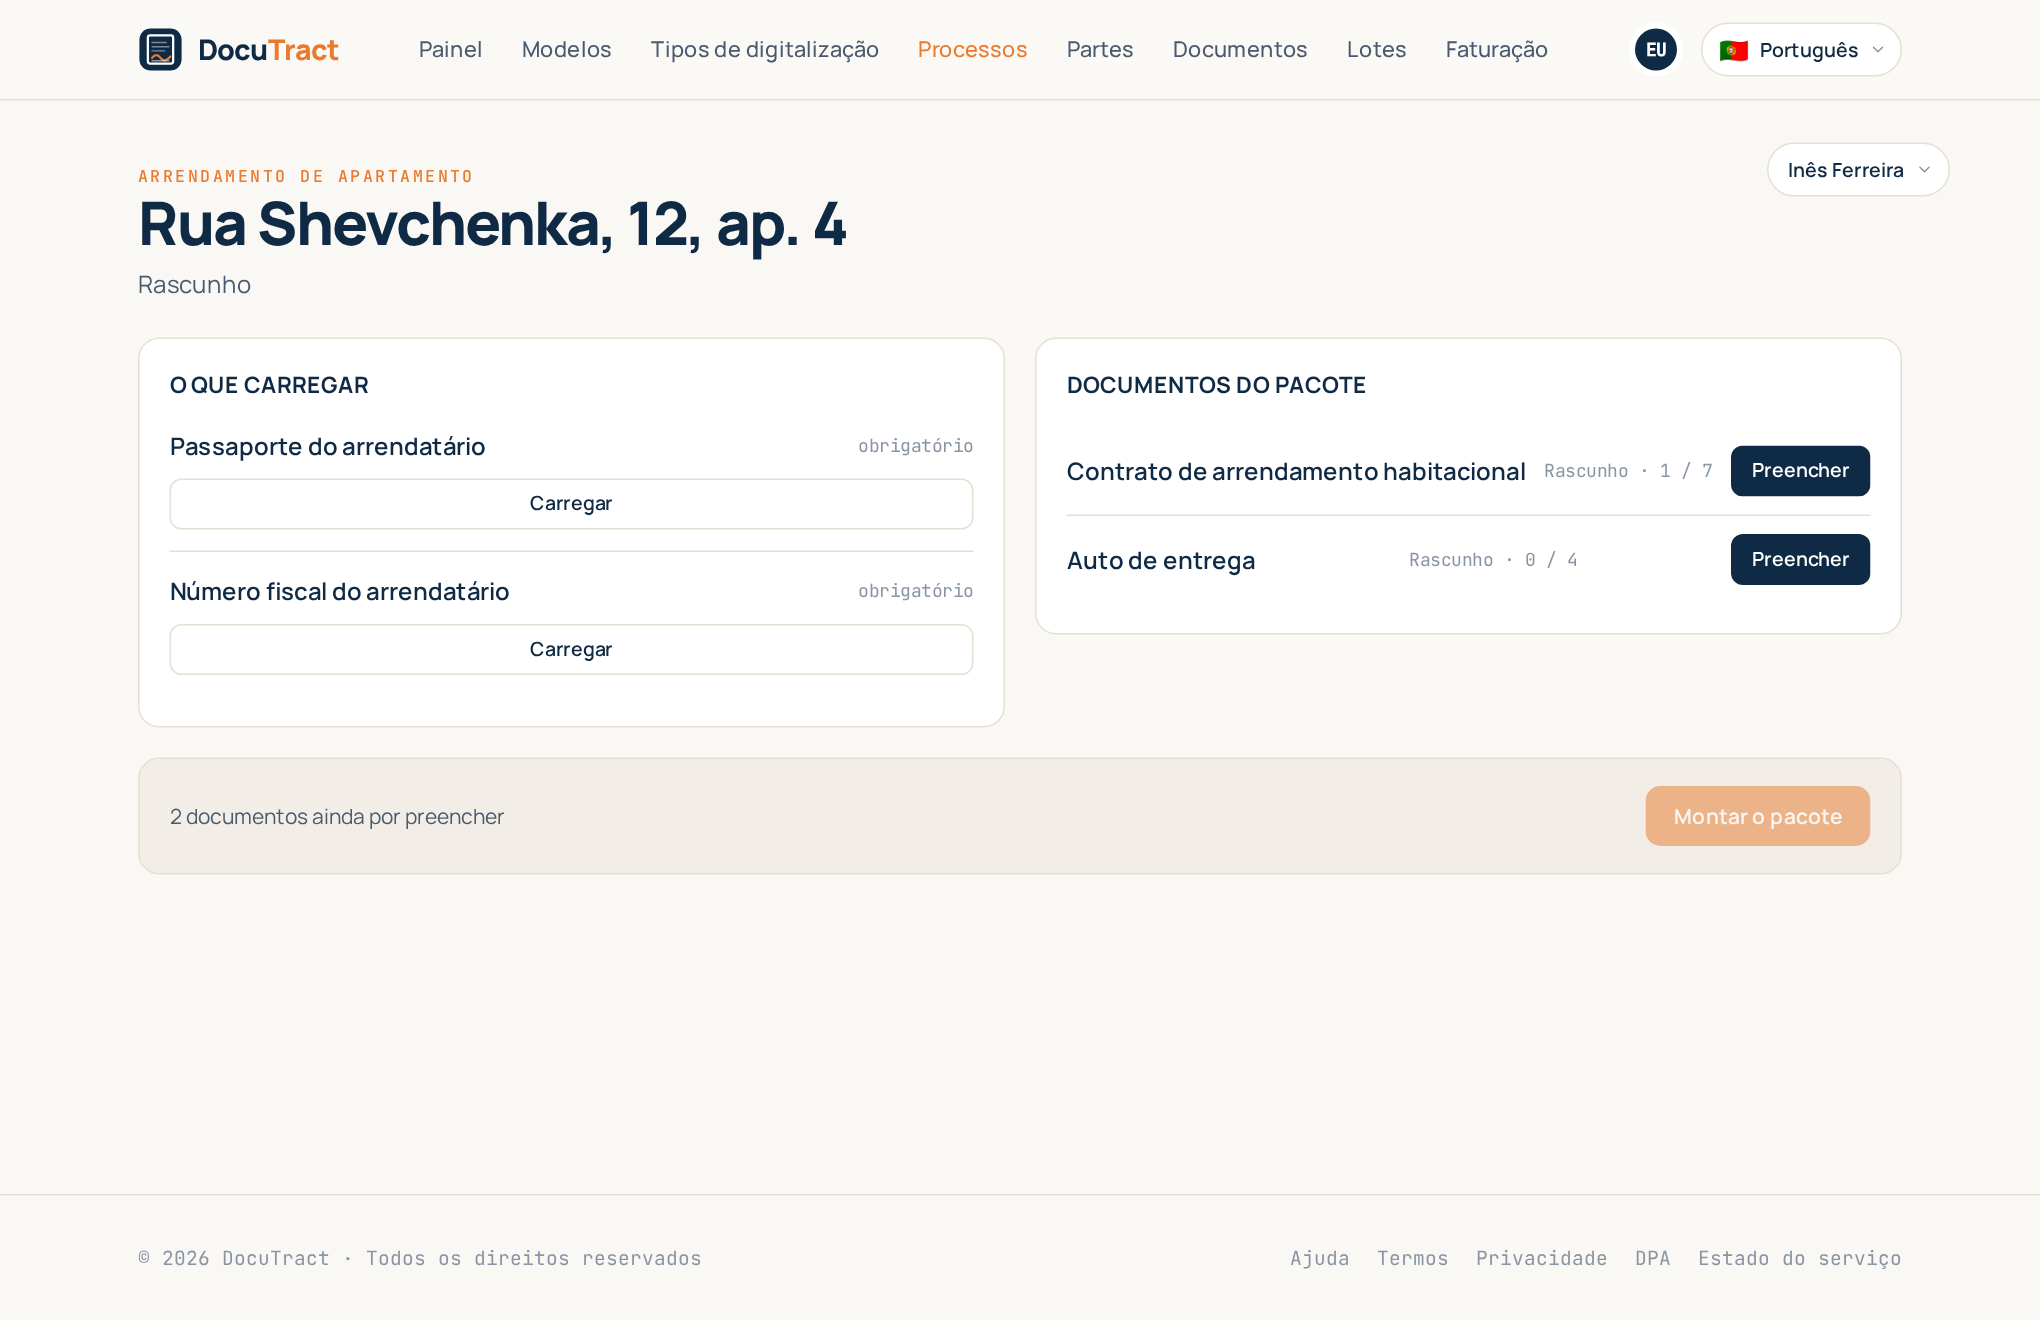Click Carregar for Passaporte do arrendatário

pyautogui.click(x=571, y=504)
